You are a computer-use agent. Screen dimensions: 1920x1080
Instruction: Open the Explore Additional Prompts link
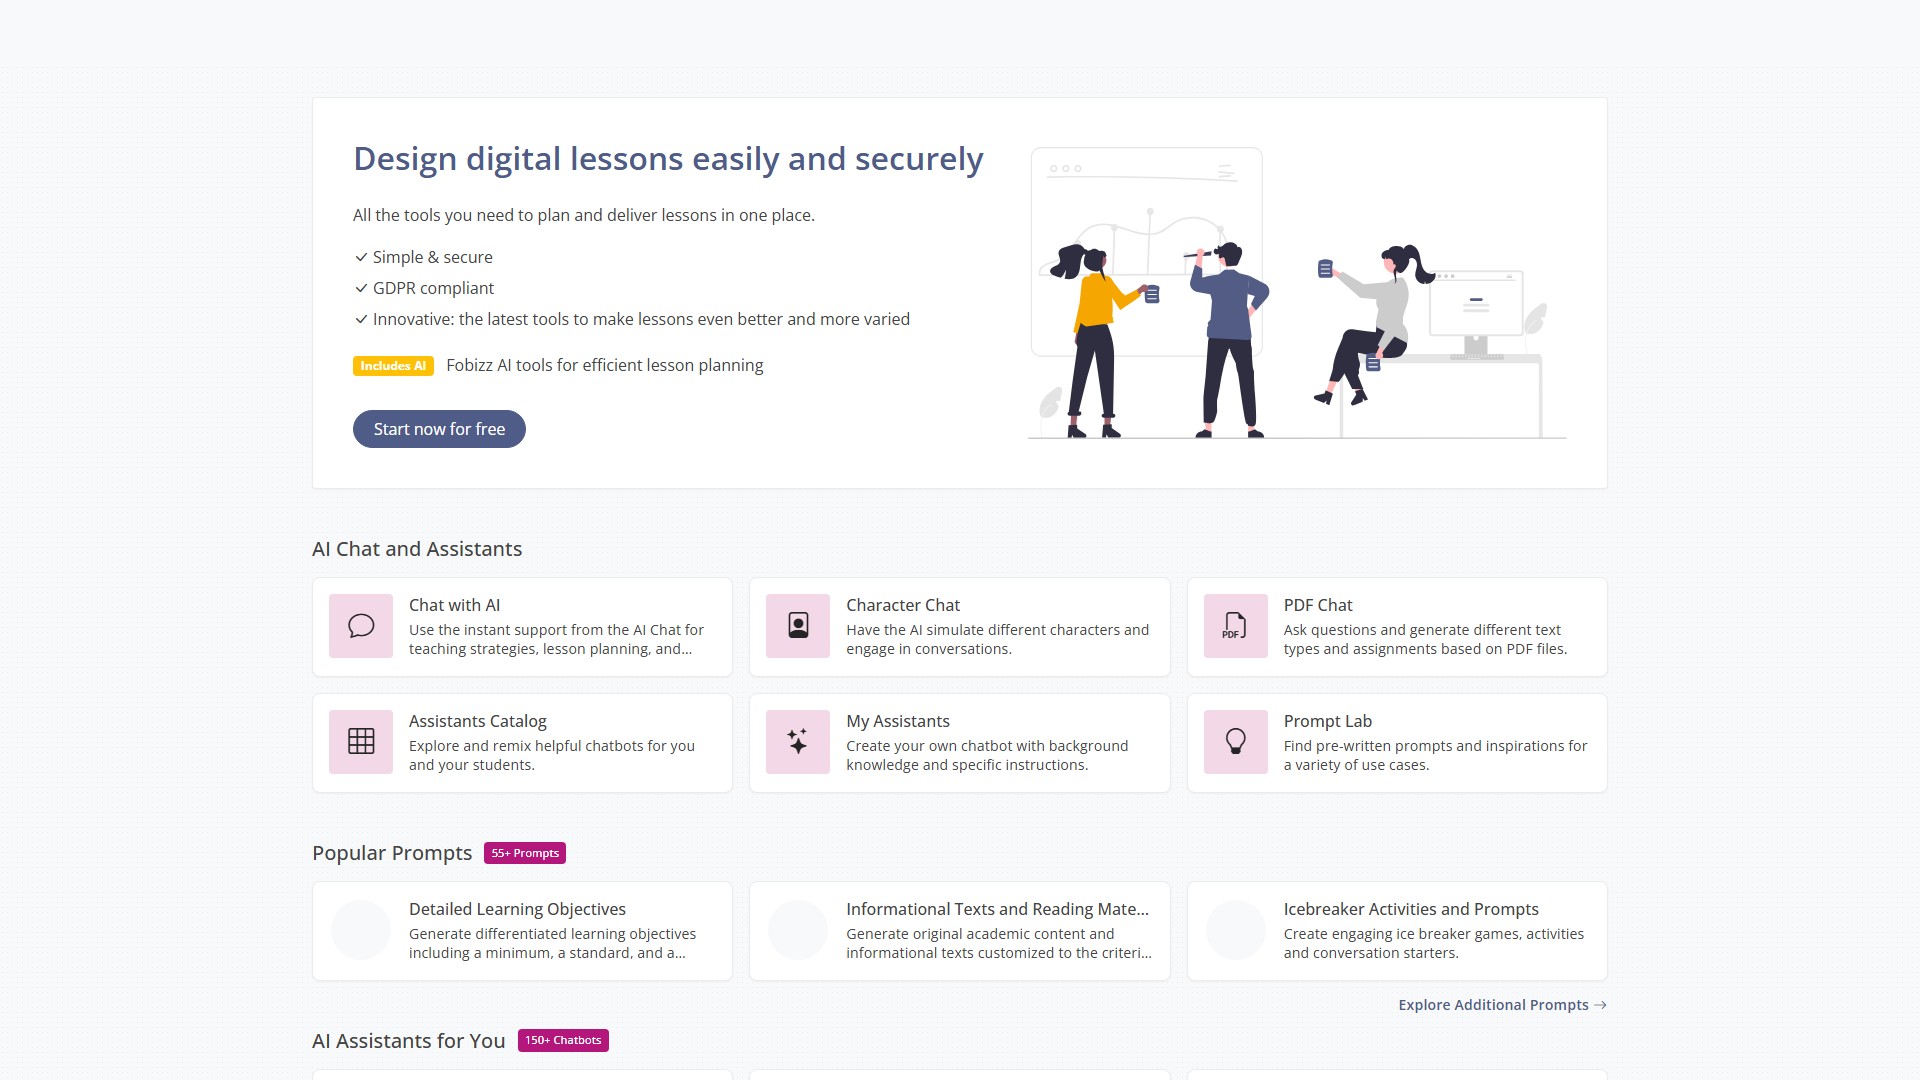[x=1493, y=1005]
